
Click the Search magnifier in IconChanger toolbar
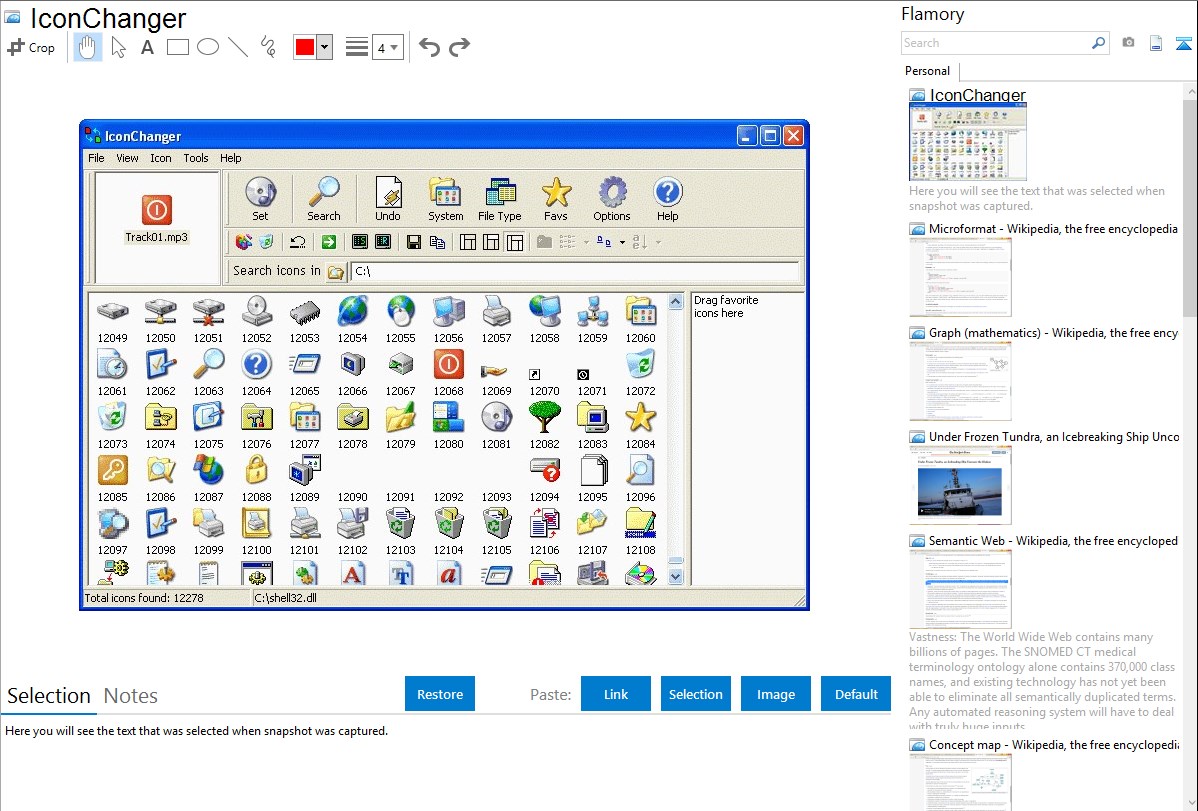point(324,199)
